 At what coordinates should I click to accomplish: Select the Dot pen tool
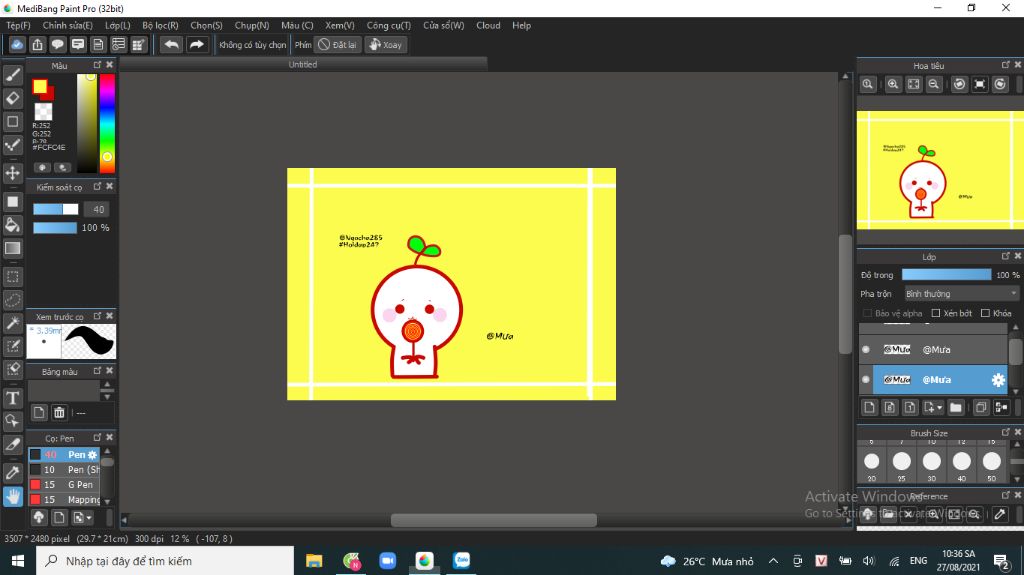click(12, 145)
